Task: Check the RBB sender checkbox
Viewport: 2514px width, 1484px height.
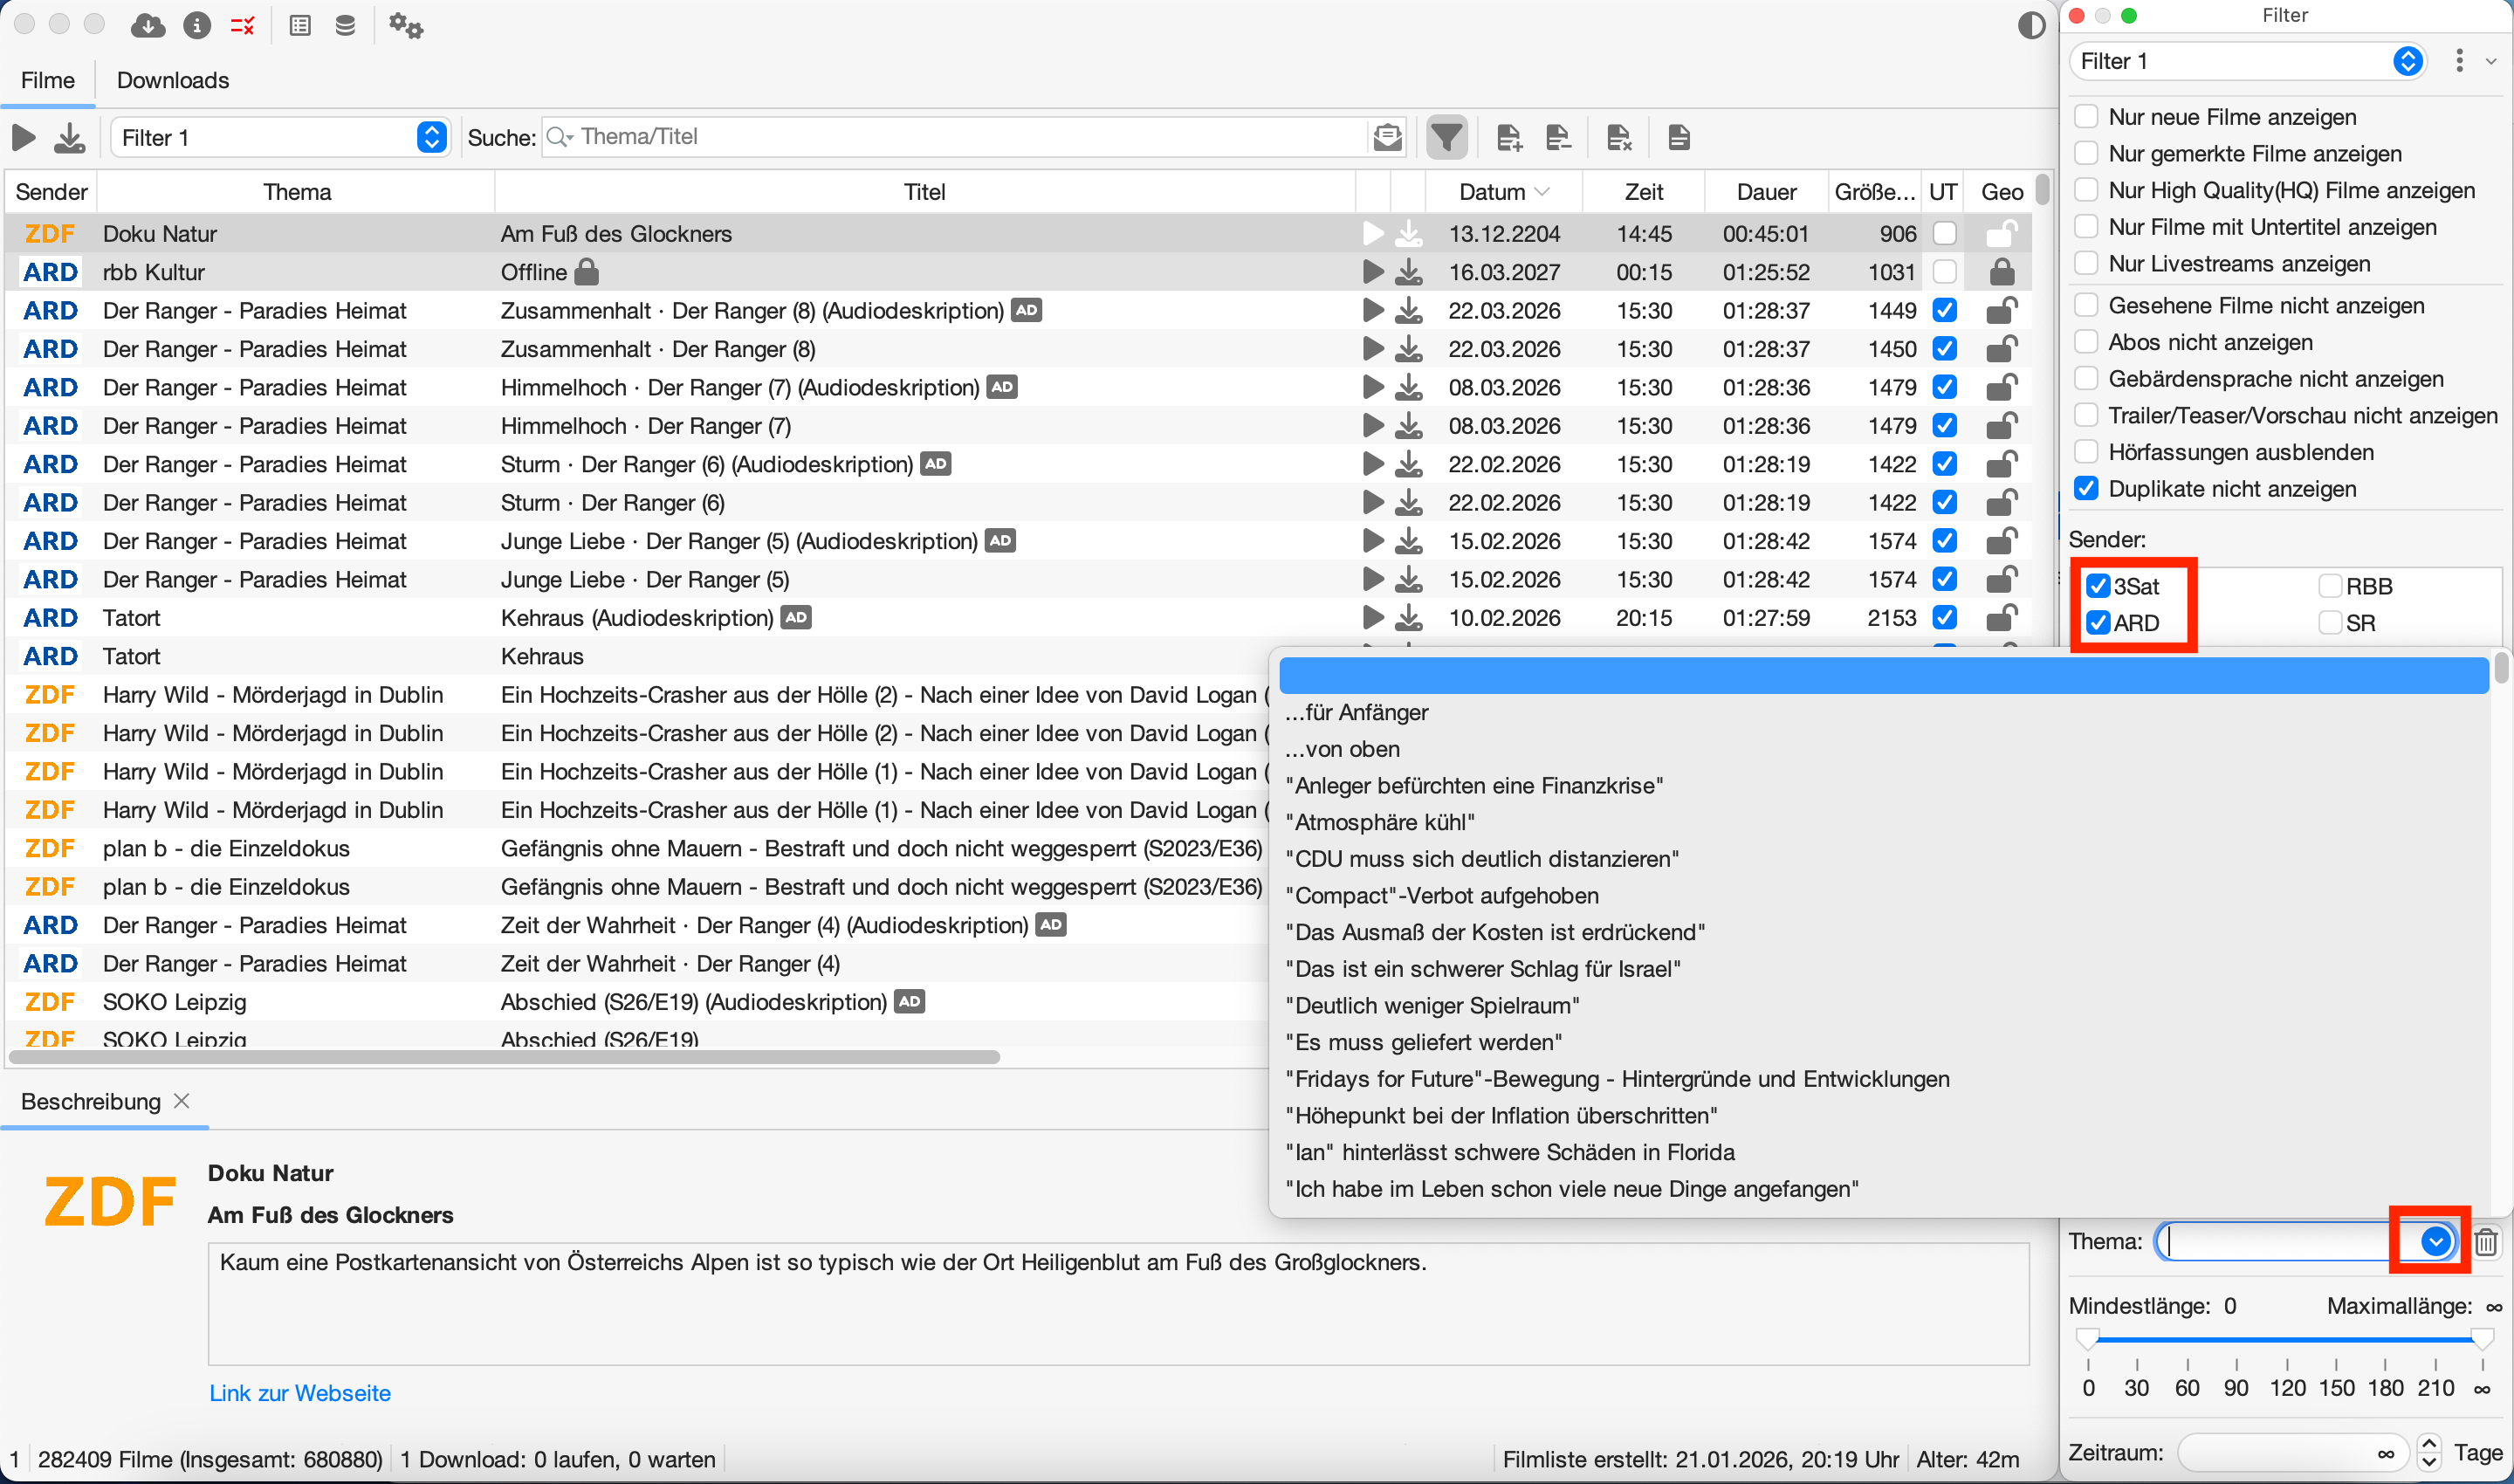Action: coord(2330,586)
